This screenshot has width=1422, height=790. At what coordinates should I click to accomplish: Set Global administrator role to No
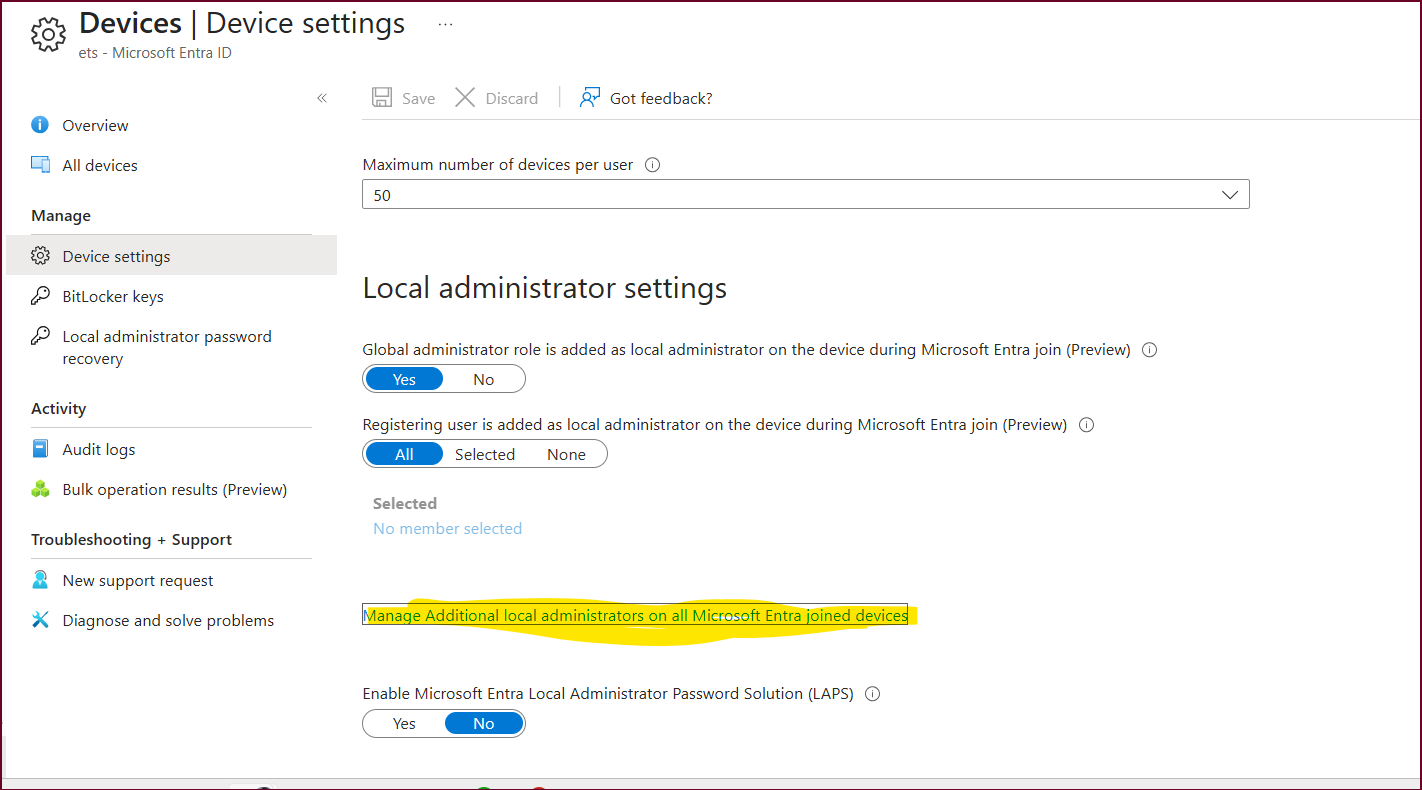[x=484, y=379]
